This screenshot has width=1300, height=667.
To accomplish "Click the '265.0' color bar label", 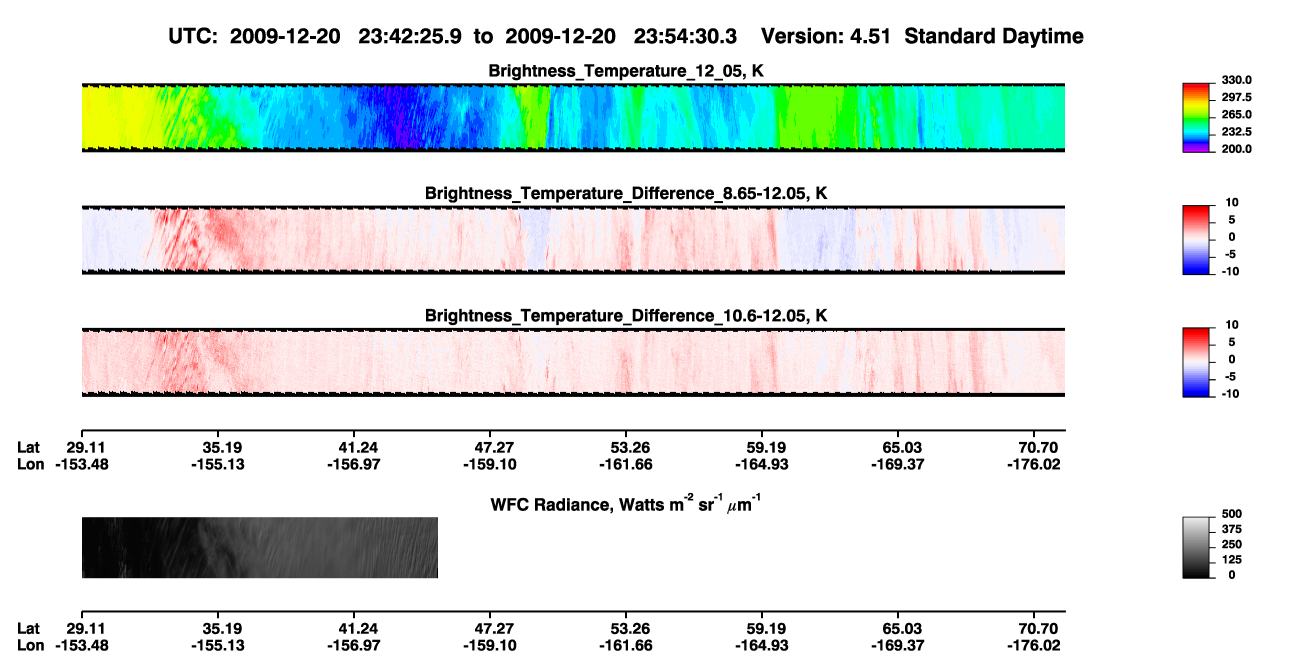I will pyautogui.click(x=1238, y=115).
